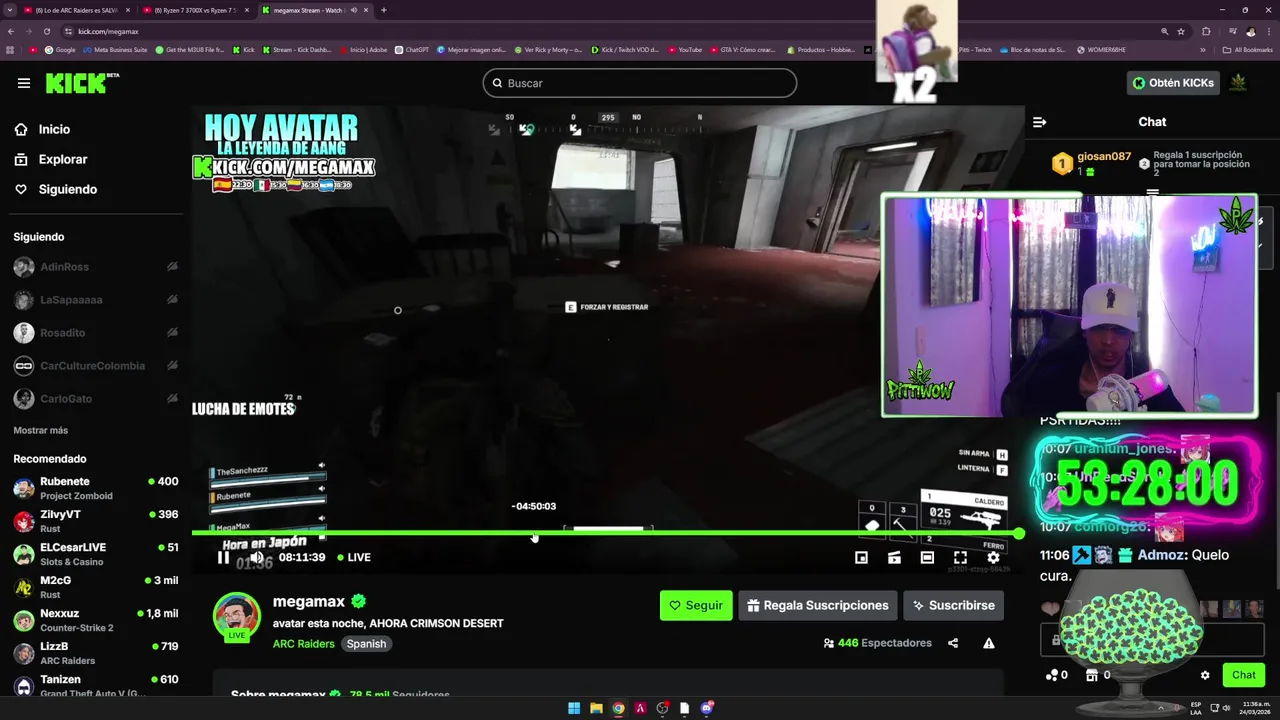Report the stream with the warning icon
1280x720 pixels.
[988, 643]
